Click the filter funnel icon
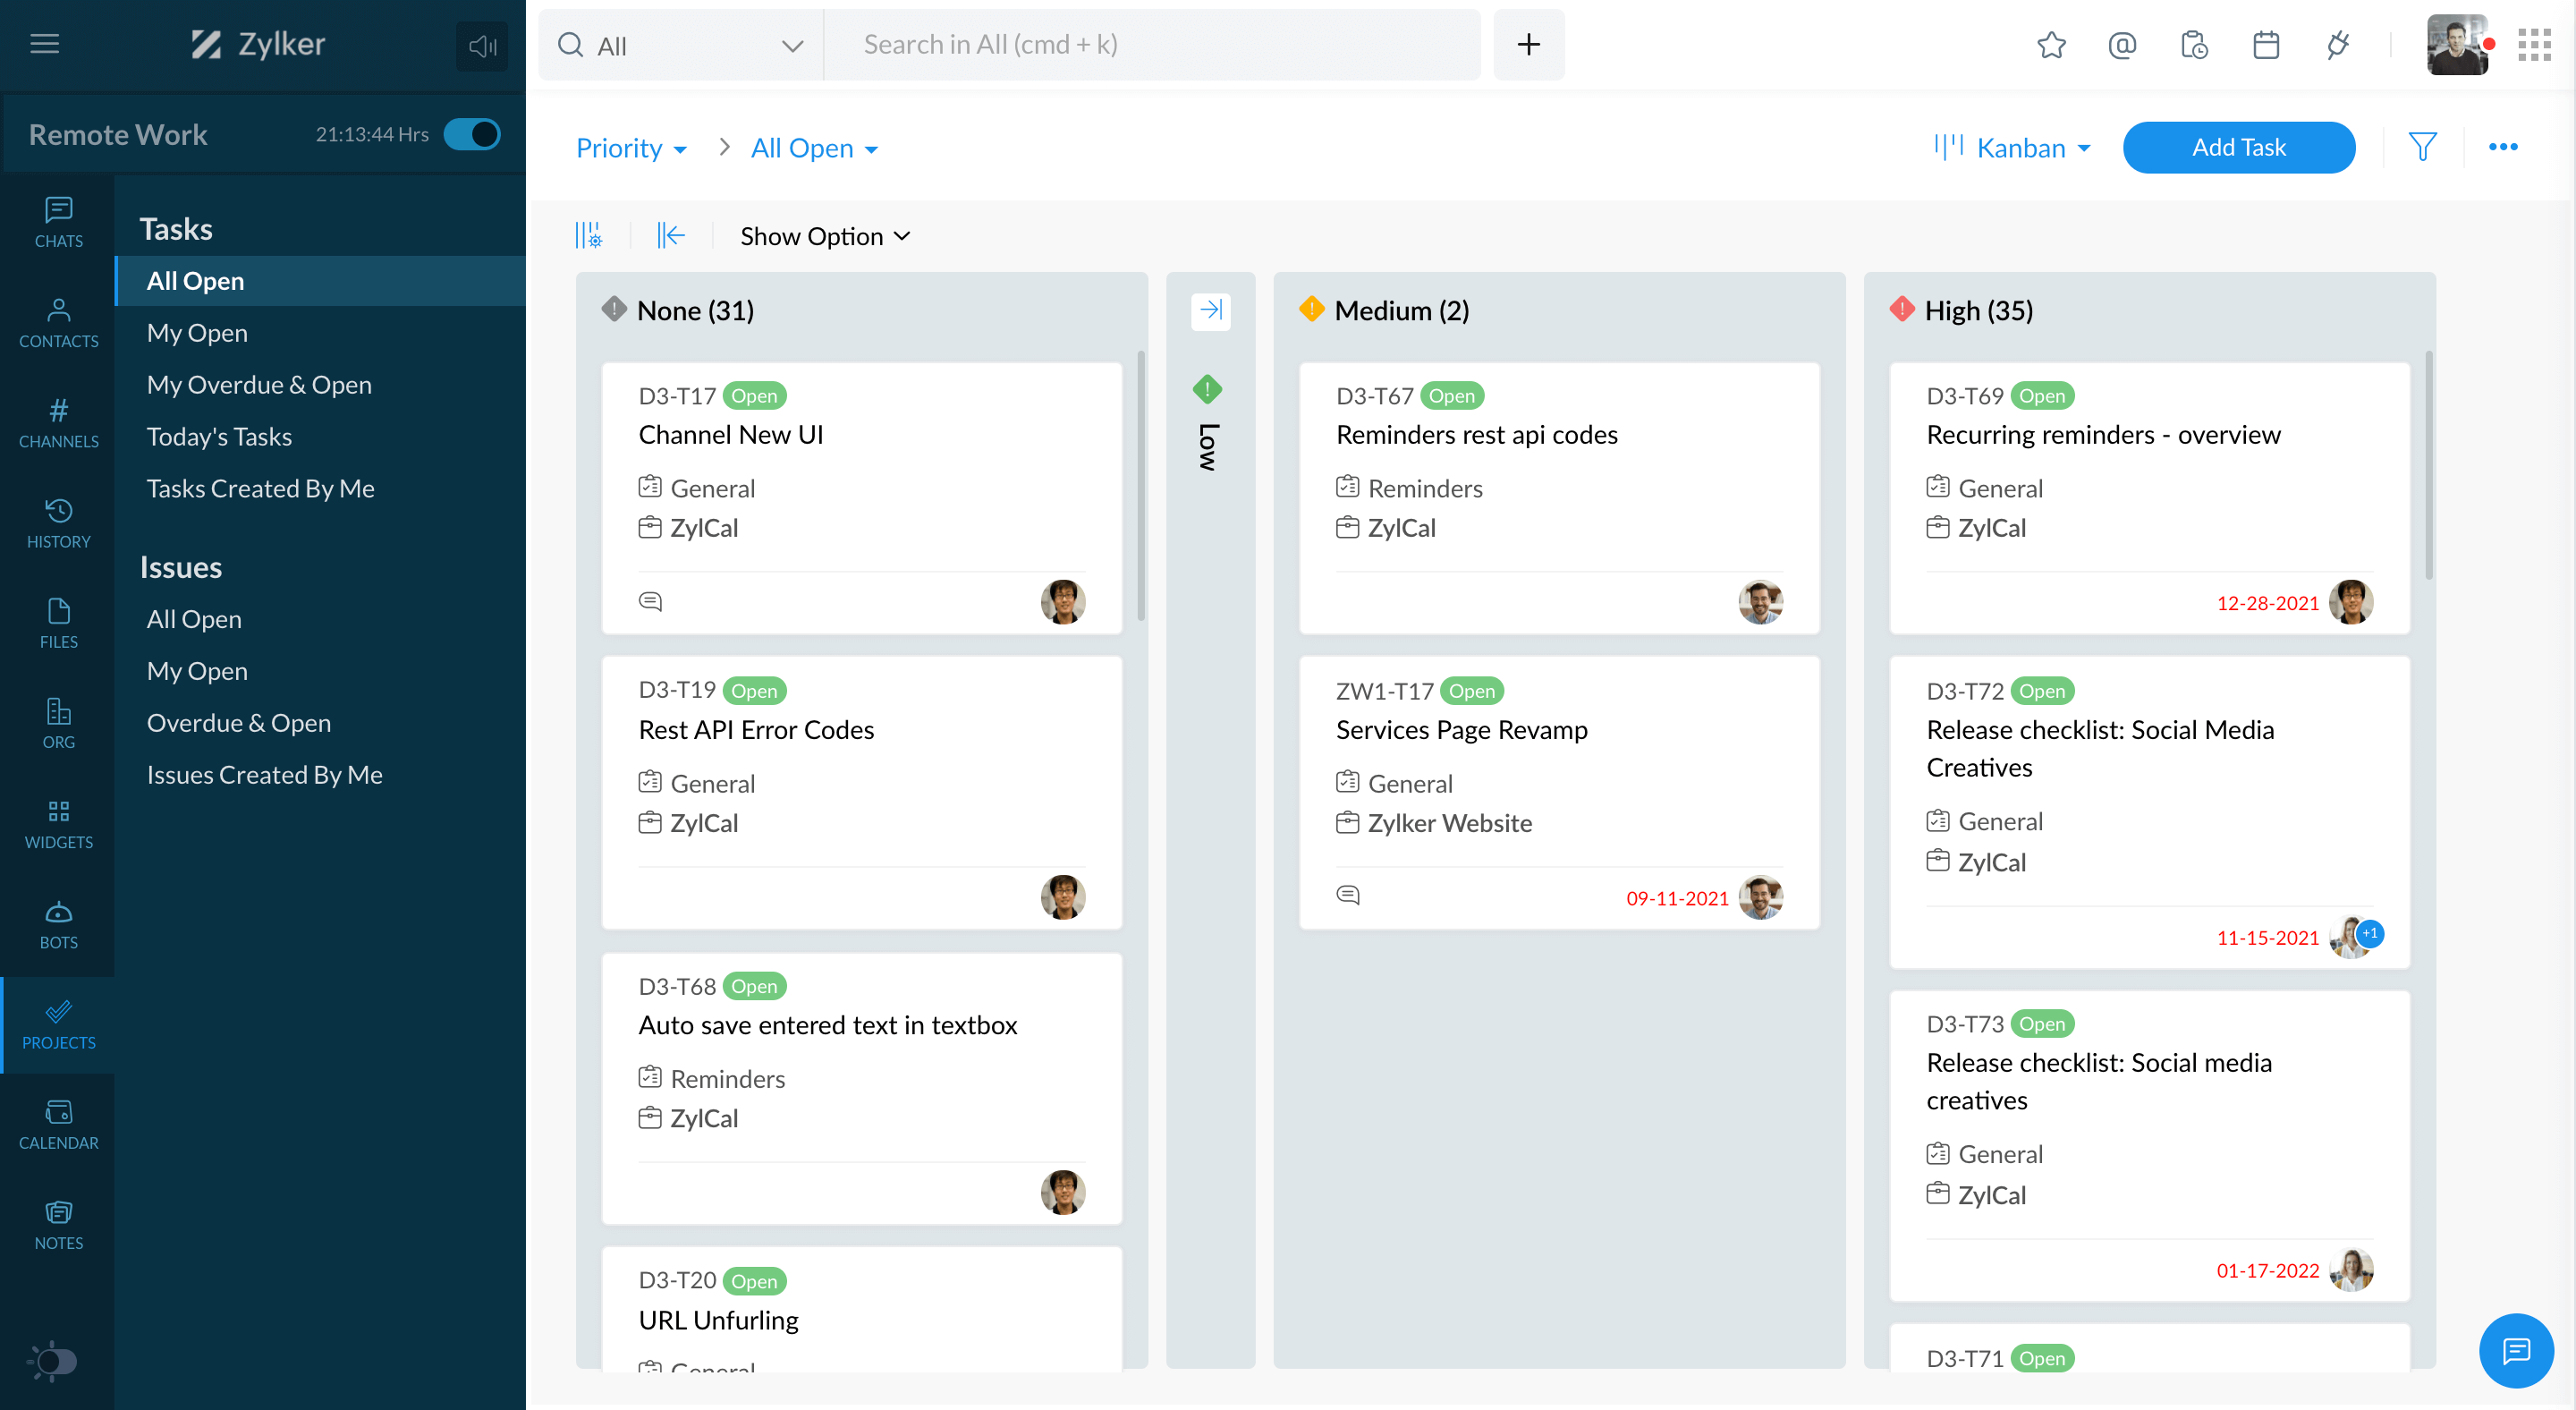The width and height of the screenshot is (2576, 1410). 2421,147
